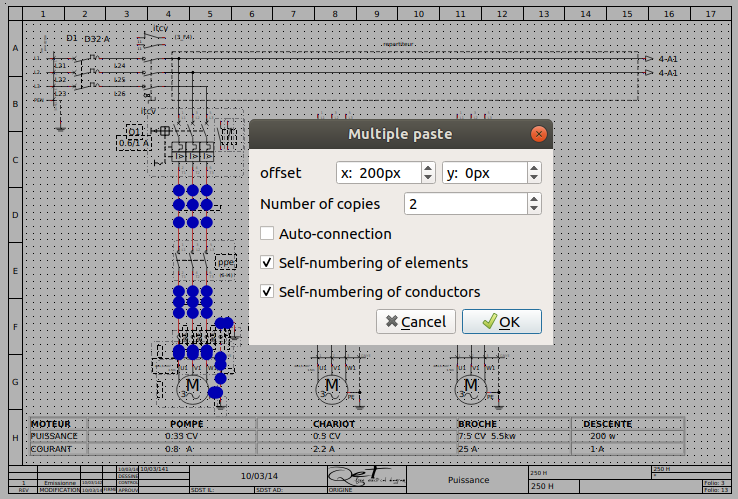Click column header 10 on ruler

[x=418, y=14]
